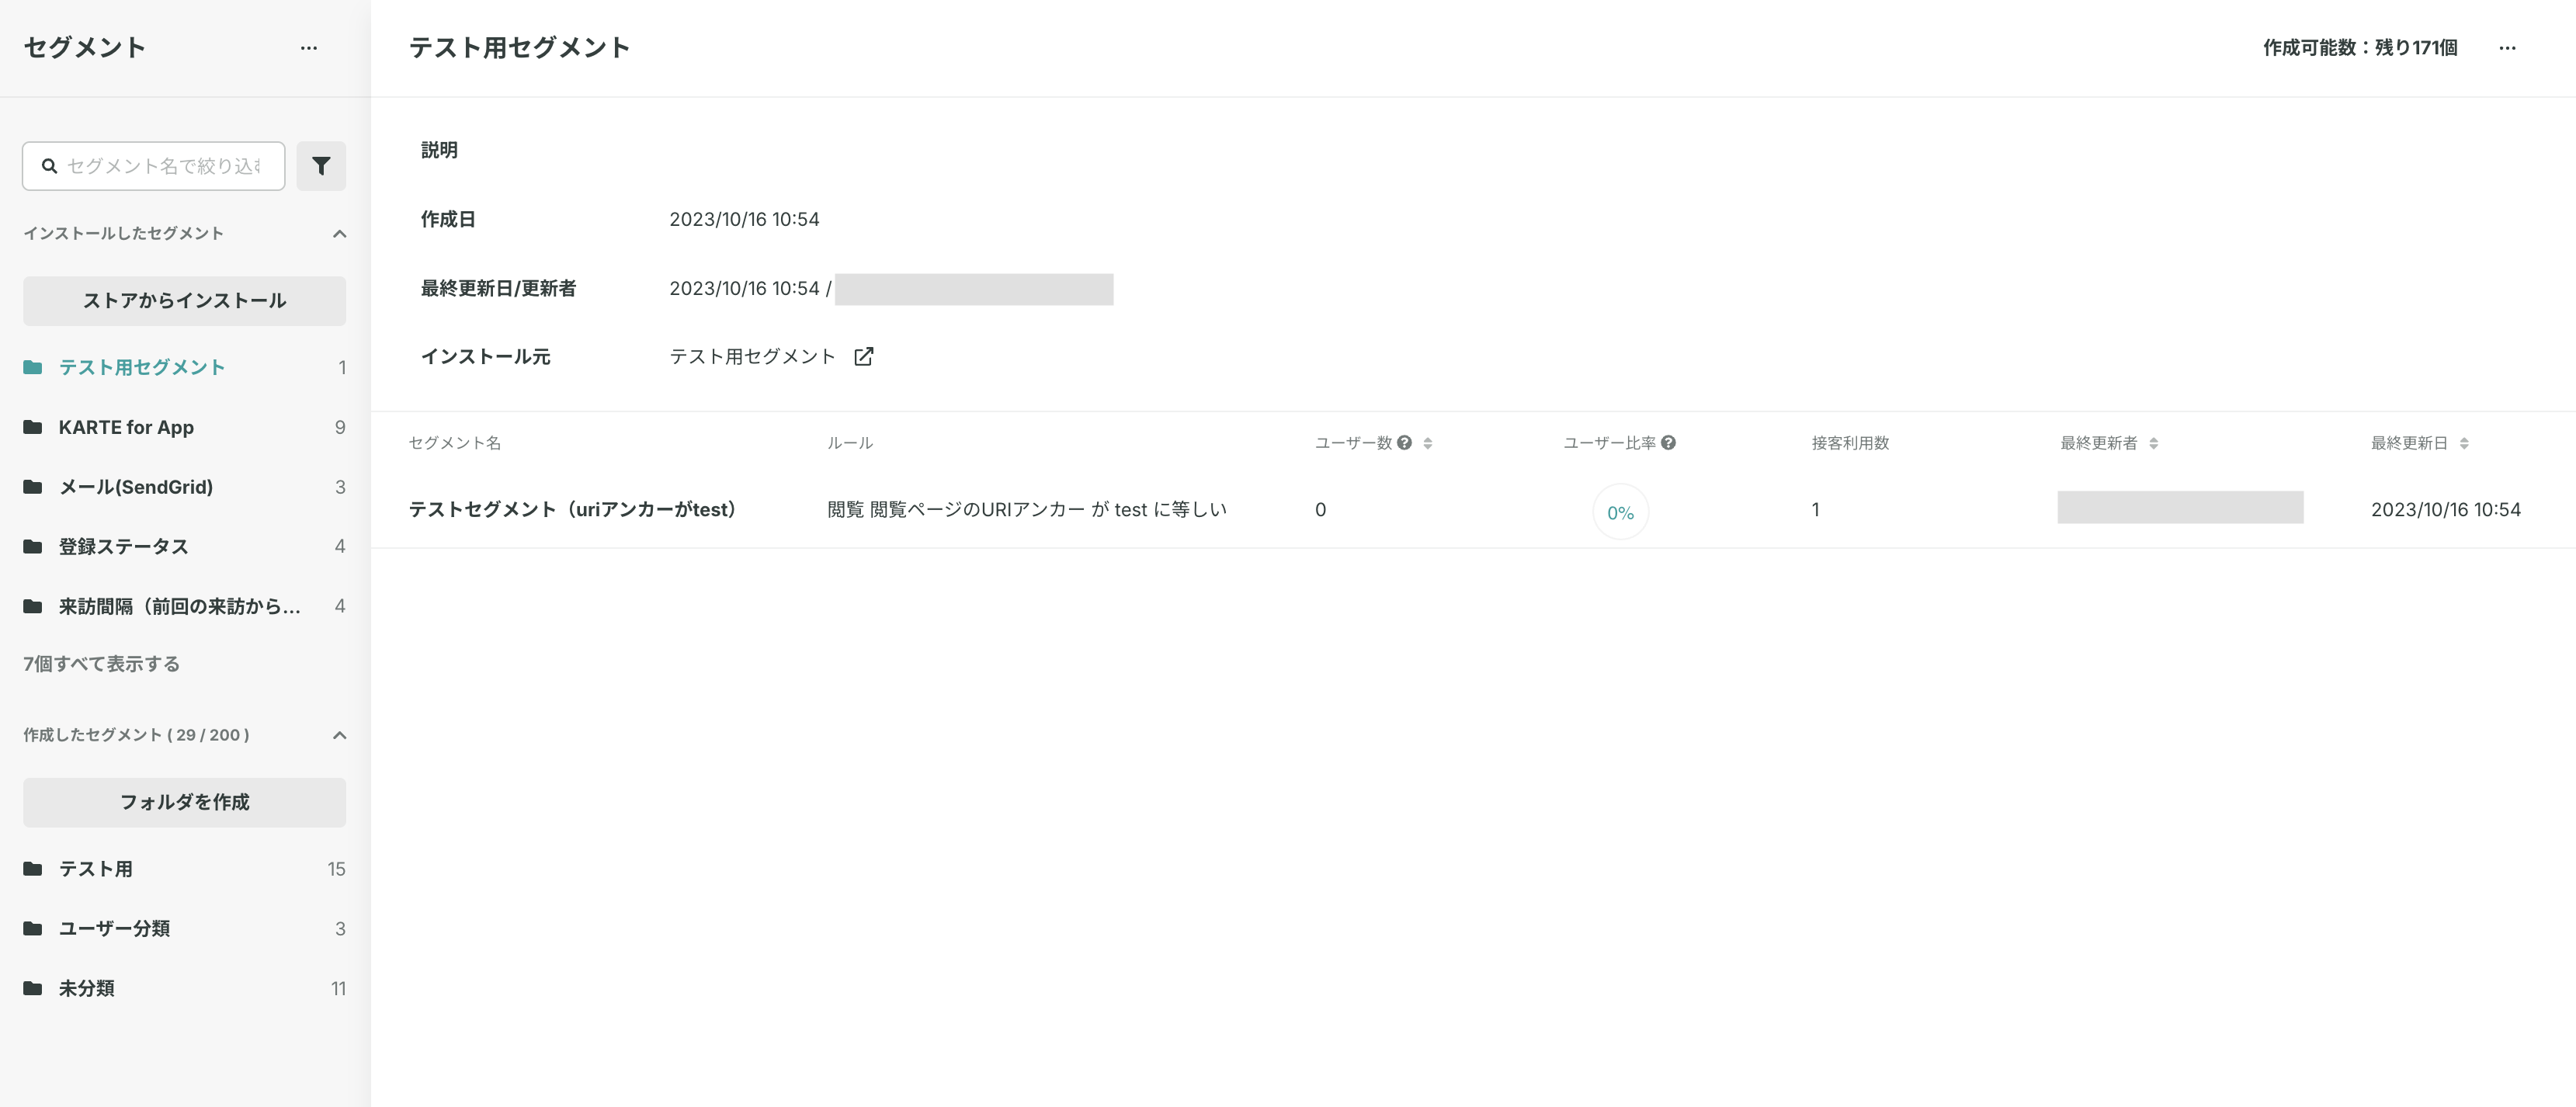Click the テスト用セグメント folder icon
This screenshot has width=2576, height=1107.
pyautogui.click(x=33, y=367)
